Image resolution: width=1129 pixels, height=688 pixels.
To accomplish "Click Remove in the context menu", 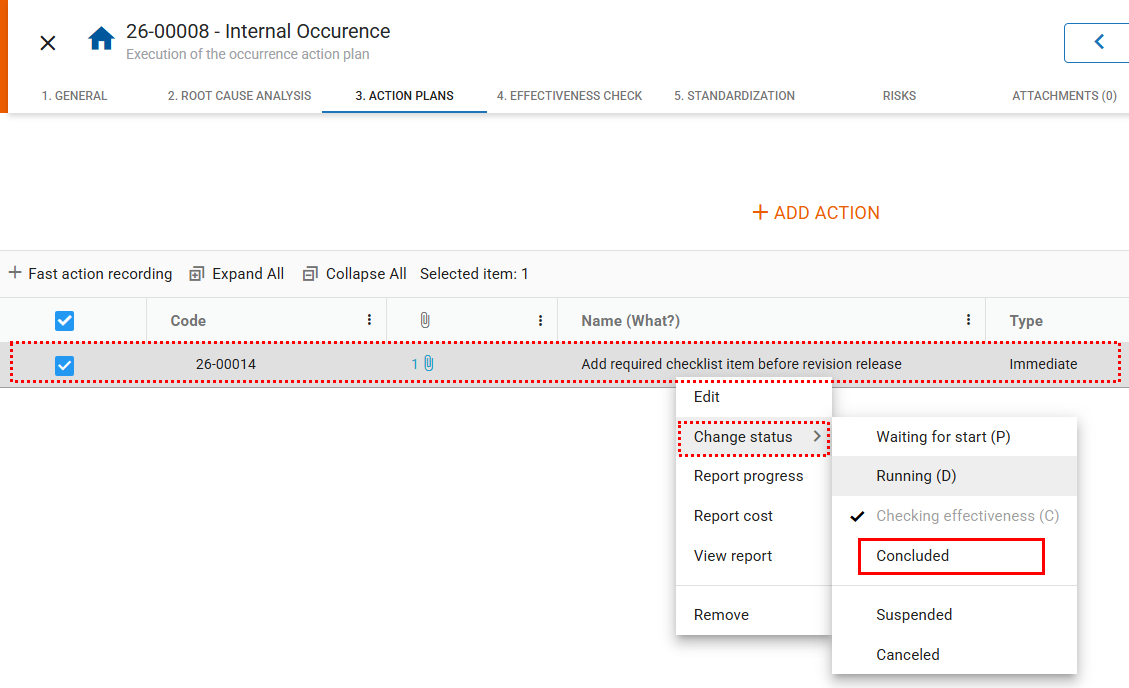I will [x=721, y=615].
